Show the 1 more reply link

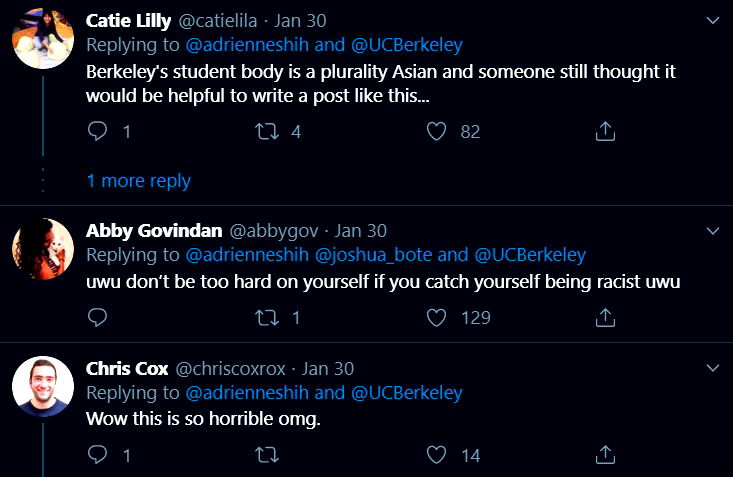click(x=138, y=181)
